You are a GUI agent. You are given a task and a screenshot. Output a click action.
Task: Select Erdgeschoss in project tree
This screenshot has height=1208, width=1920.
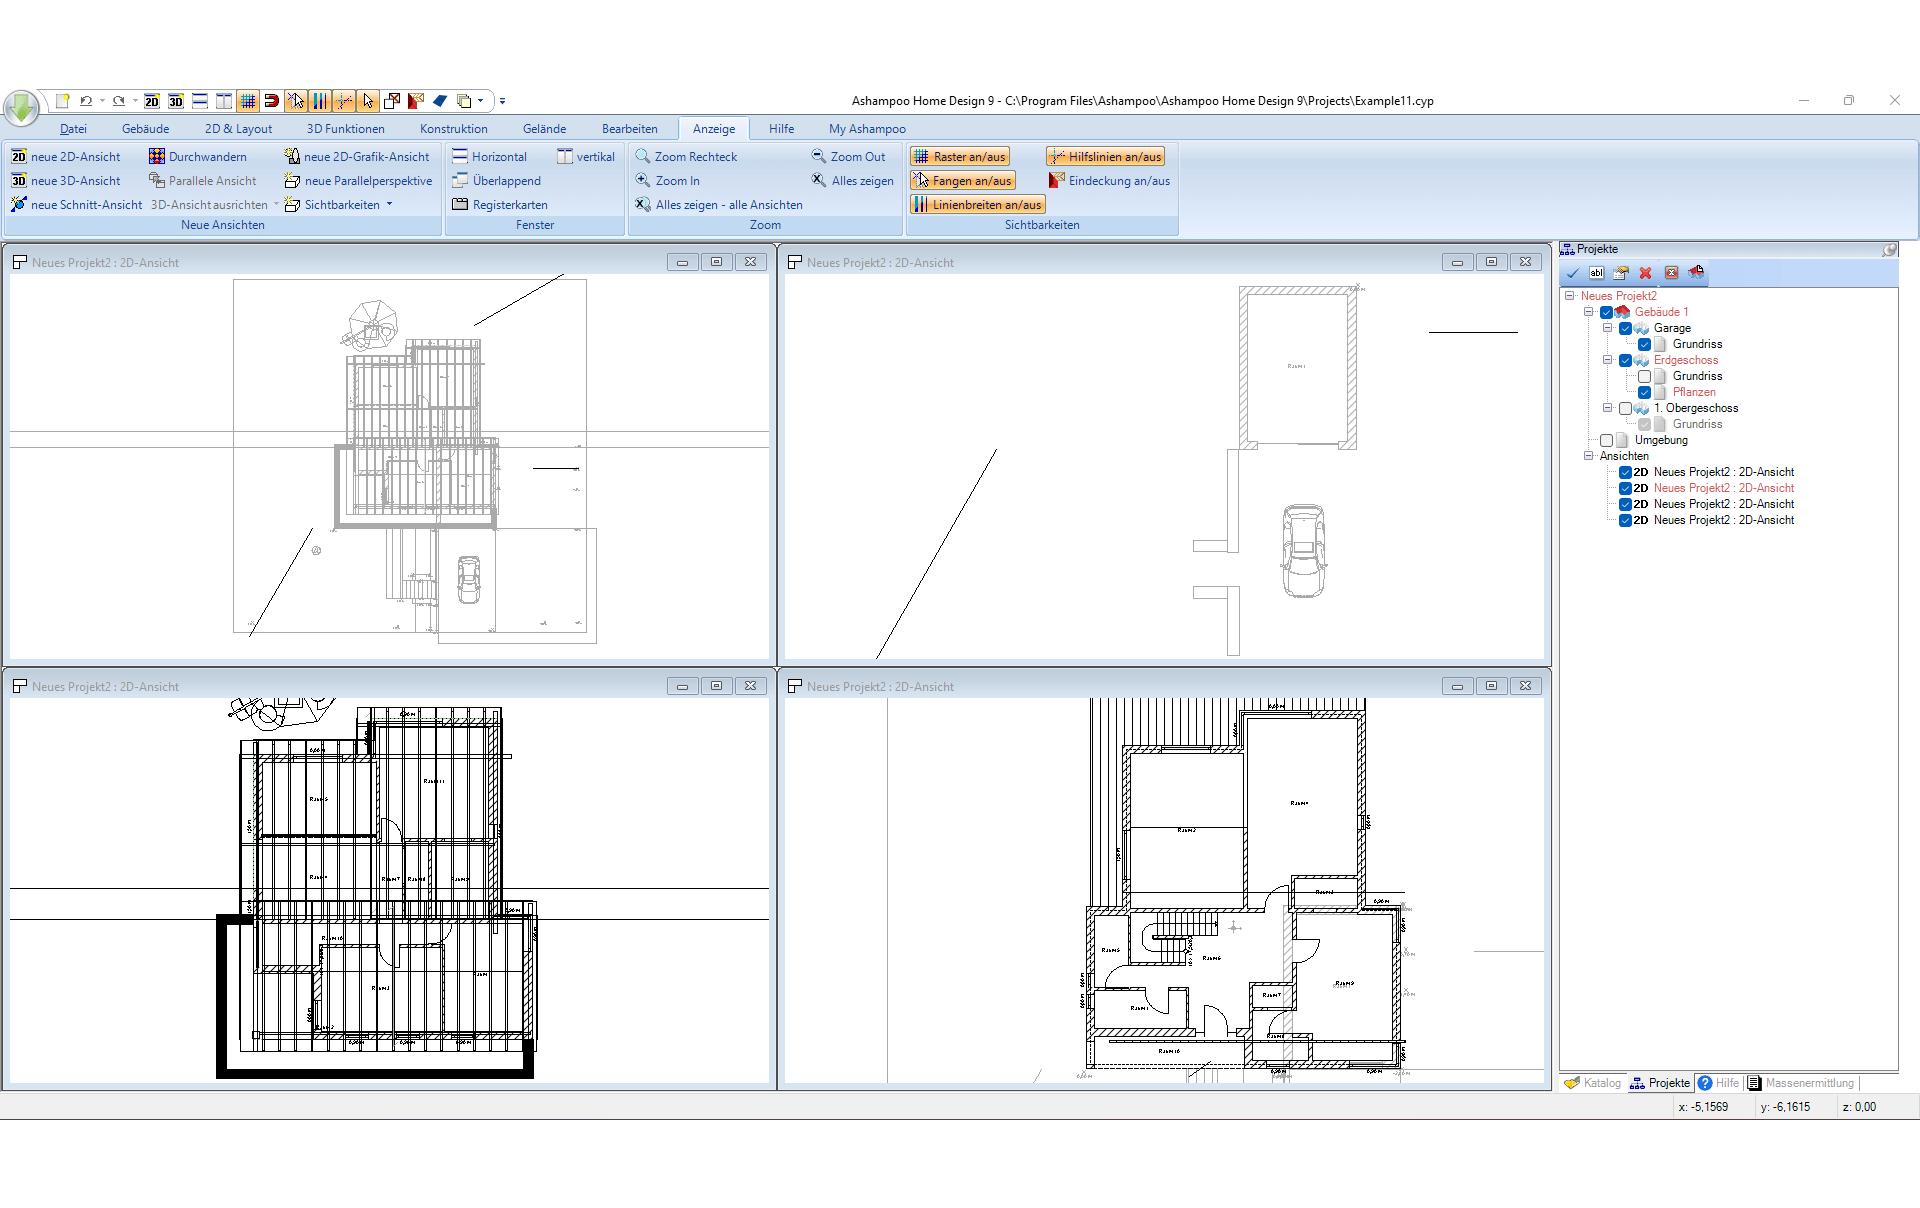pyautogui.click(x=1685, y=360)
